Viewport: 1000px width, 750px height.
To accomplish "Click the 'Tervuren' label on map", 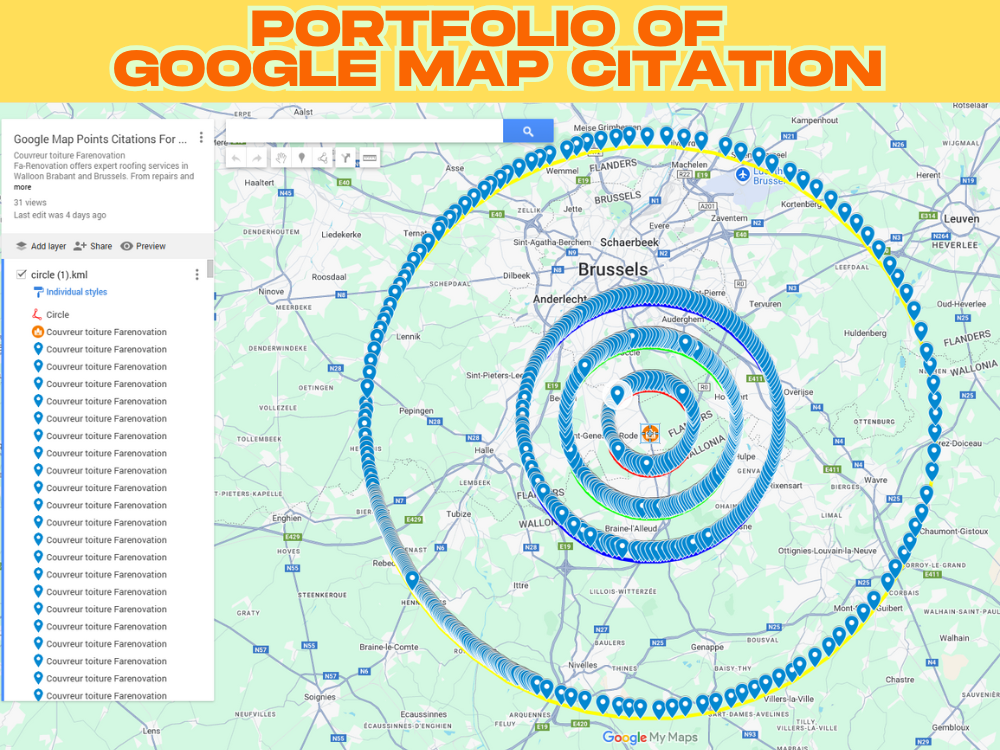I will coord(765,304).
